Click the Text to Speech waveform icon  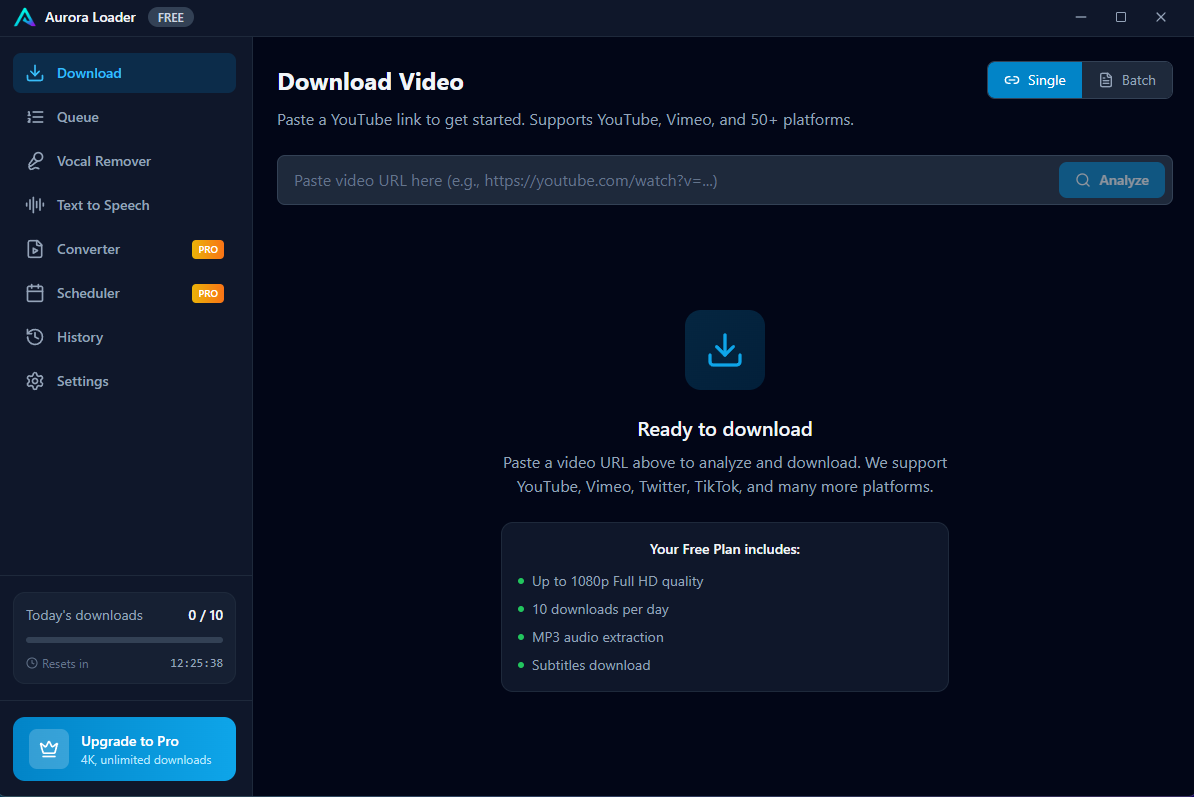pyautogui.click(x=35, y=205)
